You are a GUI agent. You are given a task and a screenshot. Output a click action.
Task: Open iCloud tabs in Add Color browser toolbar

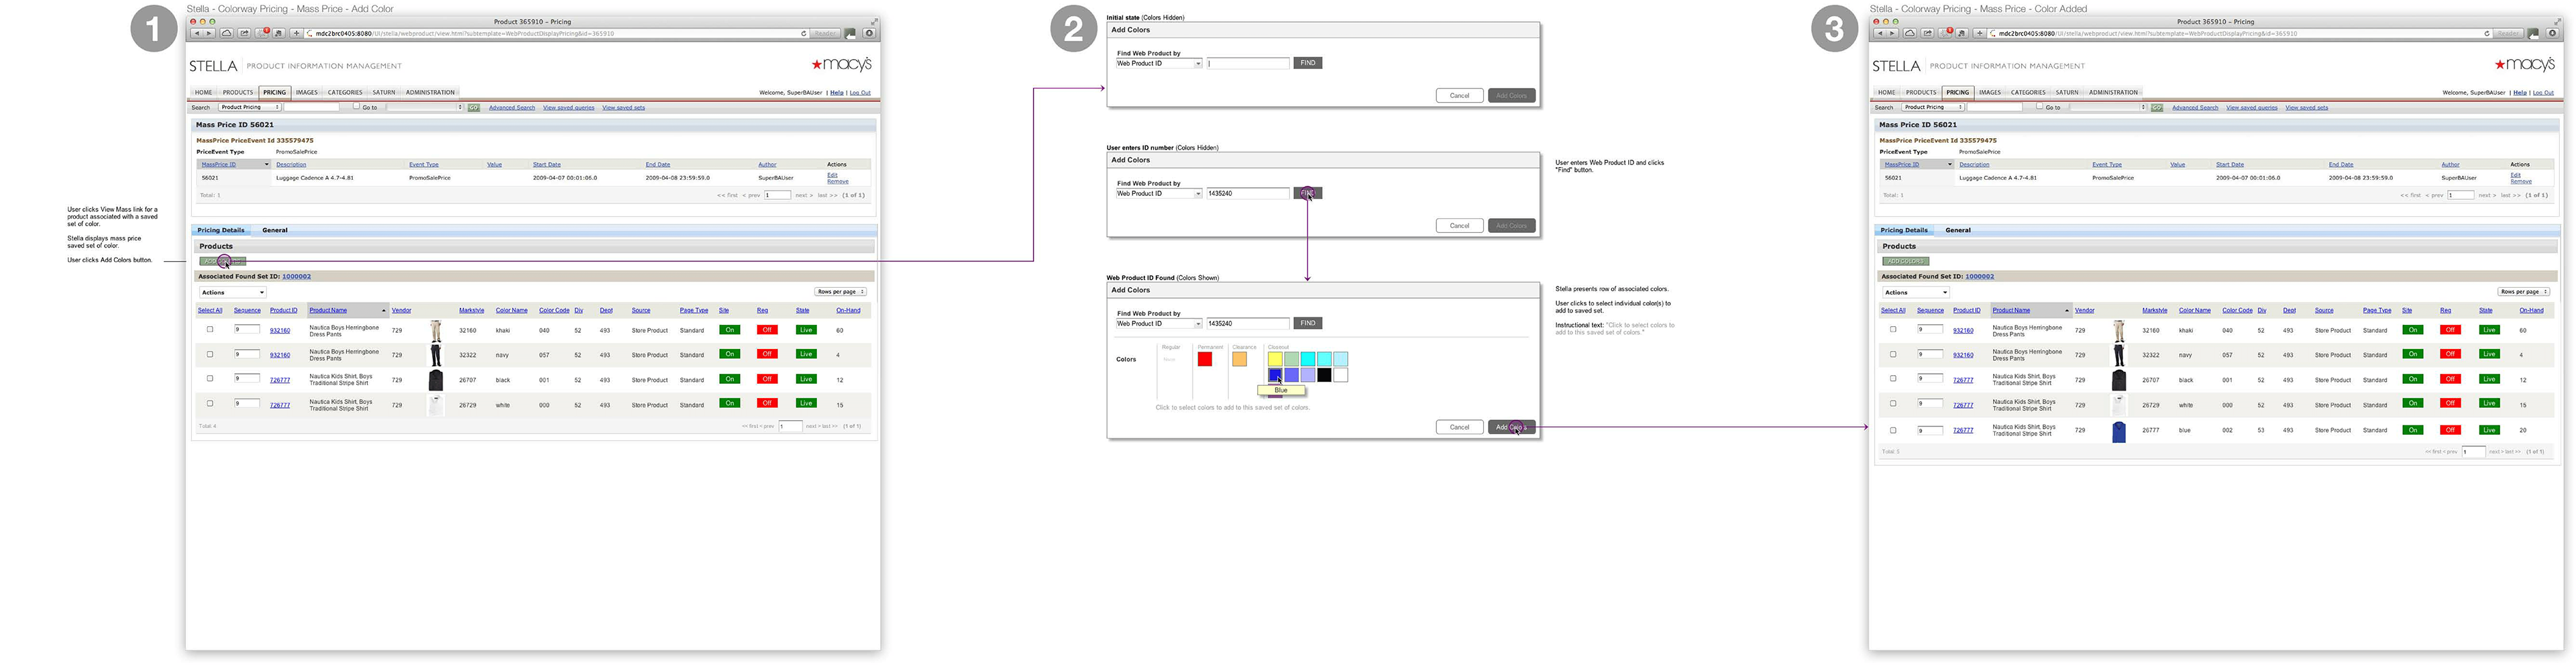click(x=227, y=33)
